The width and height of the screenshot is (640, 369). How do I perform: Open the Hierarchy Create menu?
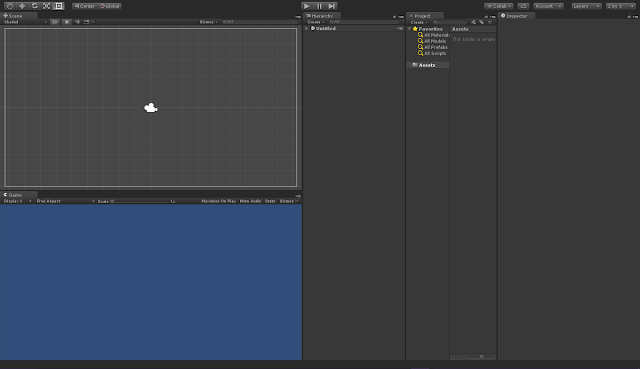(x=316, y=22)
